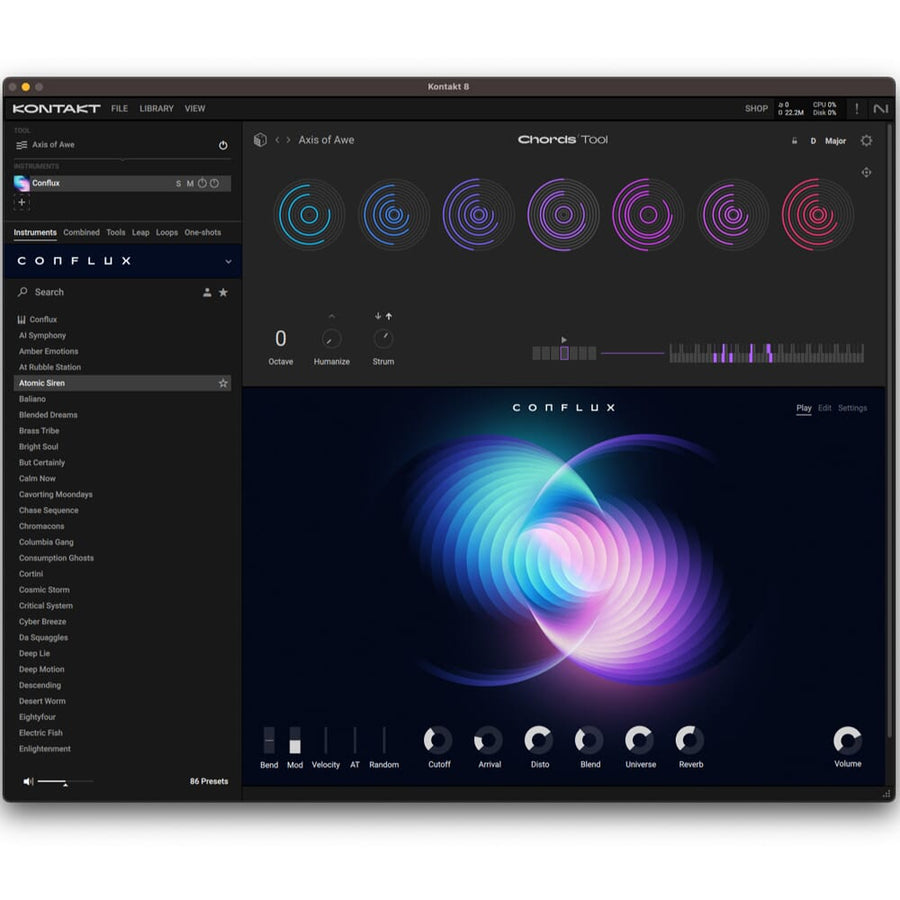Adjust the browser preview volume slider
The width and height of the screenshot is (900, 900).
pos(65,782)
